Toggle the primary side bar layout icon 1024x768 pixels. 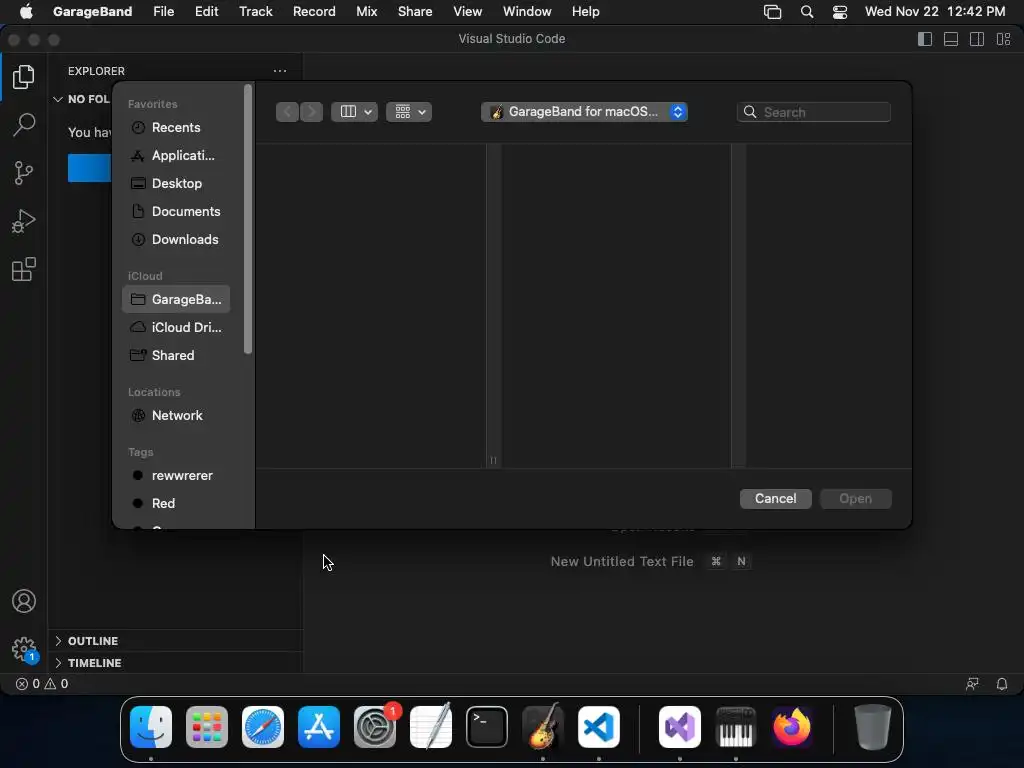(x=925, y=39)
